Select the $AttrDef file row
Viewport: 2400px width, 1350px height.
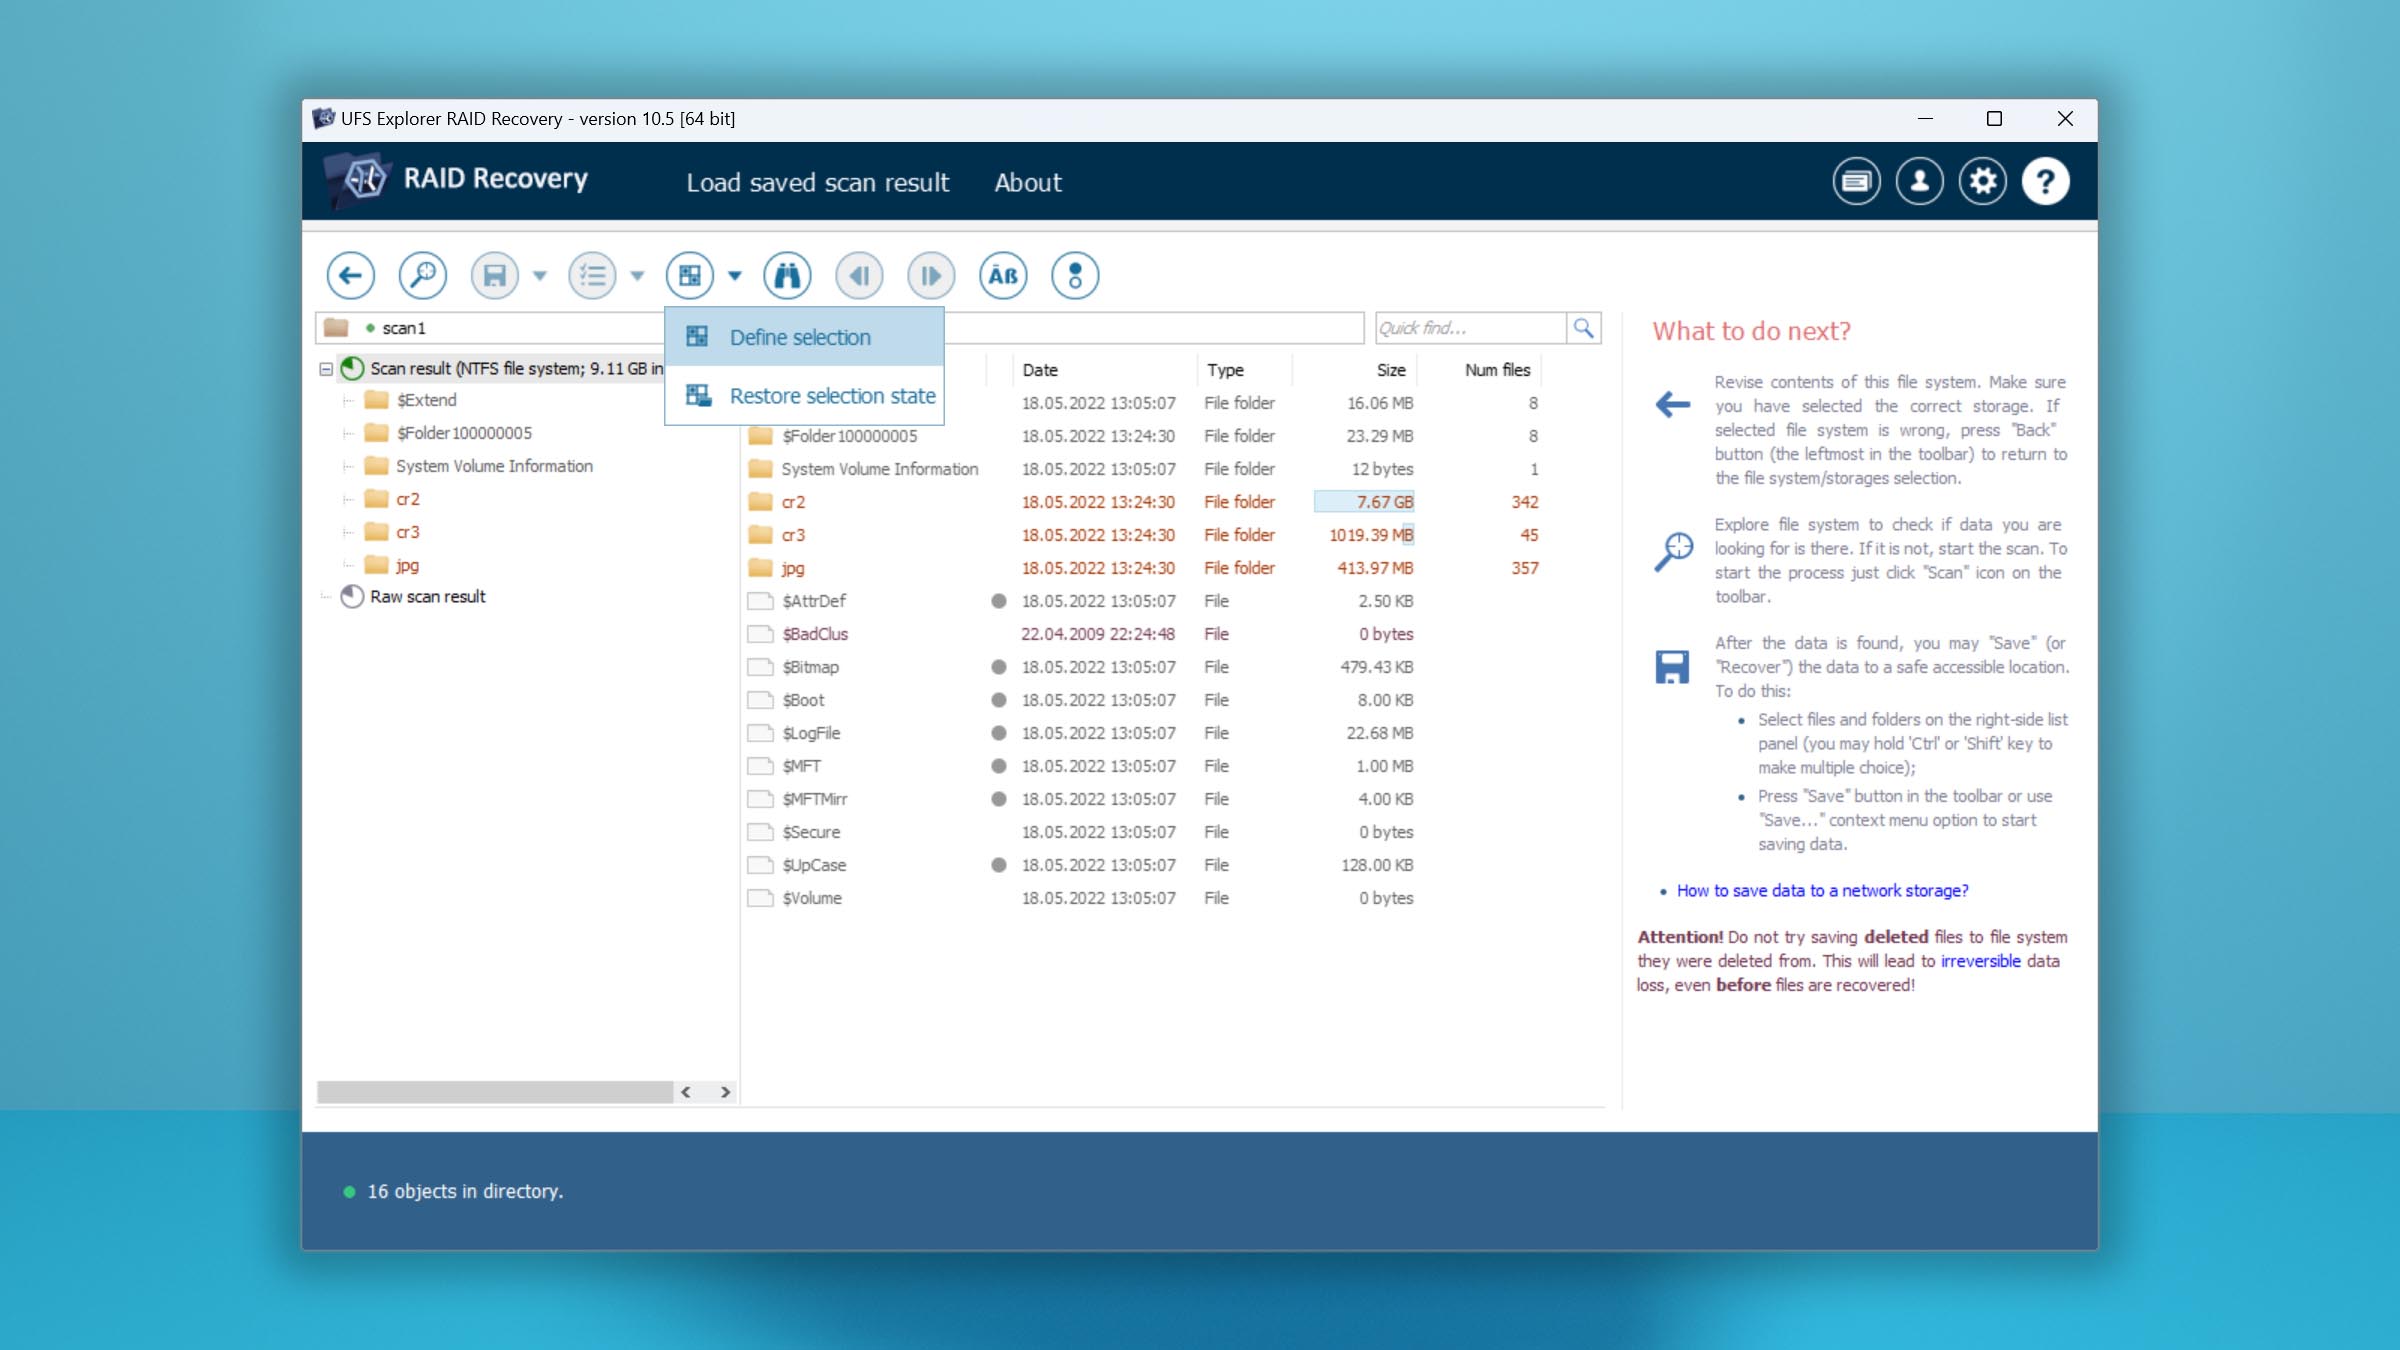click(1145, 601)
